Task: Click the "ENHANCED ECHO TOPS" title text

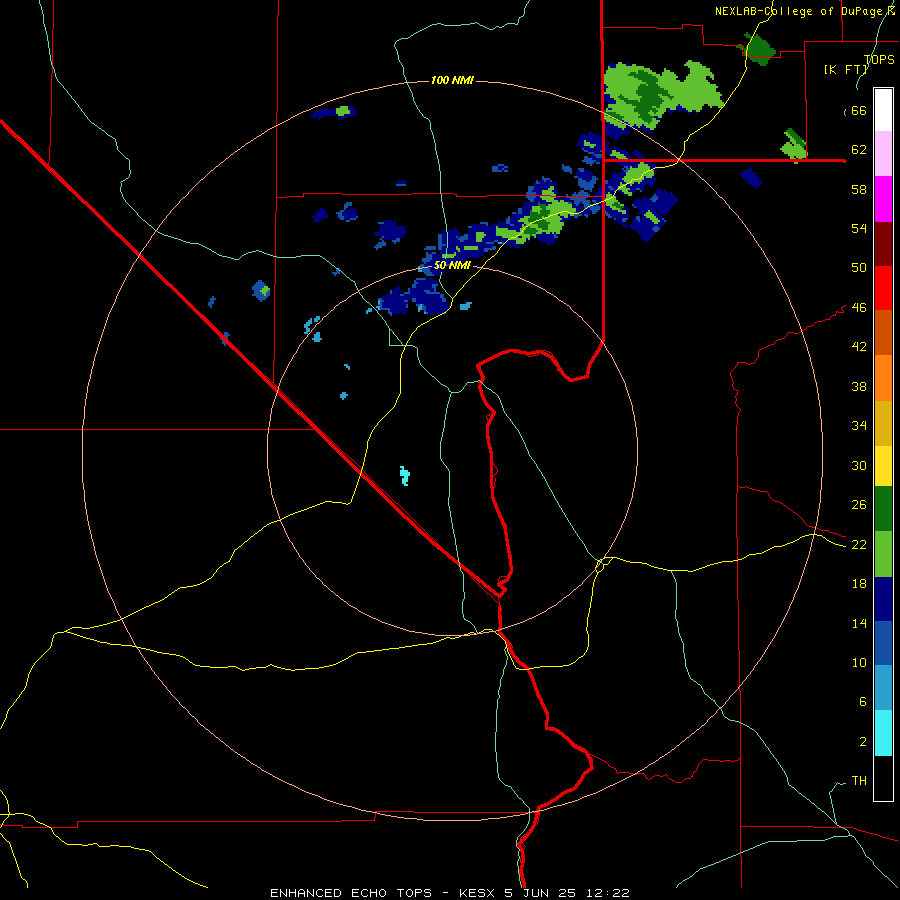Action: pyautogui.click(x=351, y=893)
